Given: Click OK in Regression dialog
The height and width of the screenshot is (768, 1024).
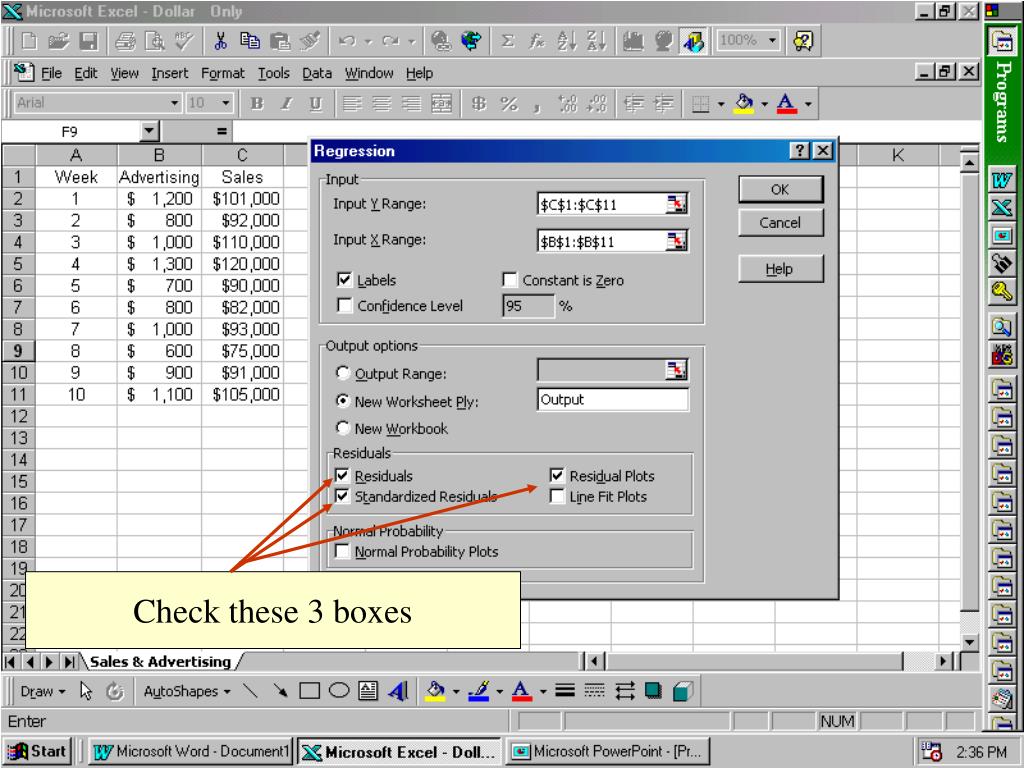Looking at the screenshot, I should (780, 189).
